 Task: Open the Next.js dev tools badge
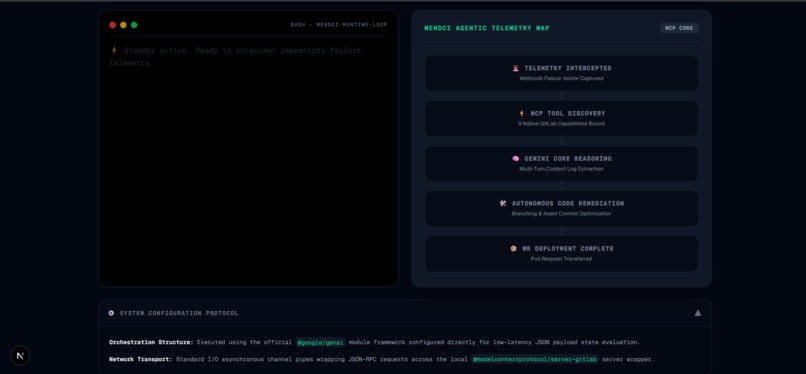point(20,356)
